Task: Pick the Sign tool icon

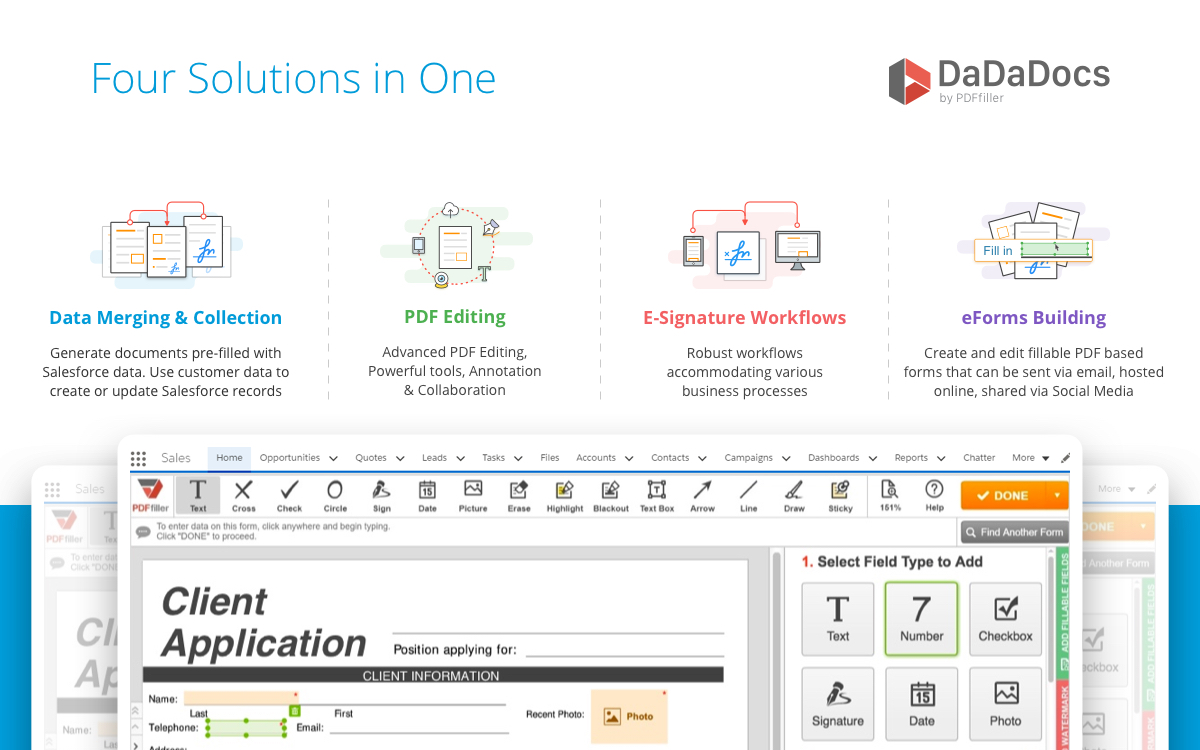Action: 381,495
